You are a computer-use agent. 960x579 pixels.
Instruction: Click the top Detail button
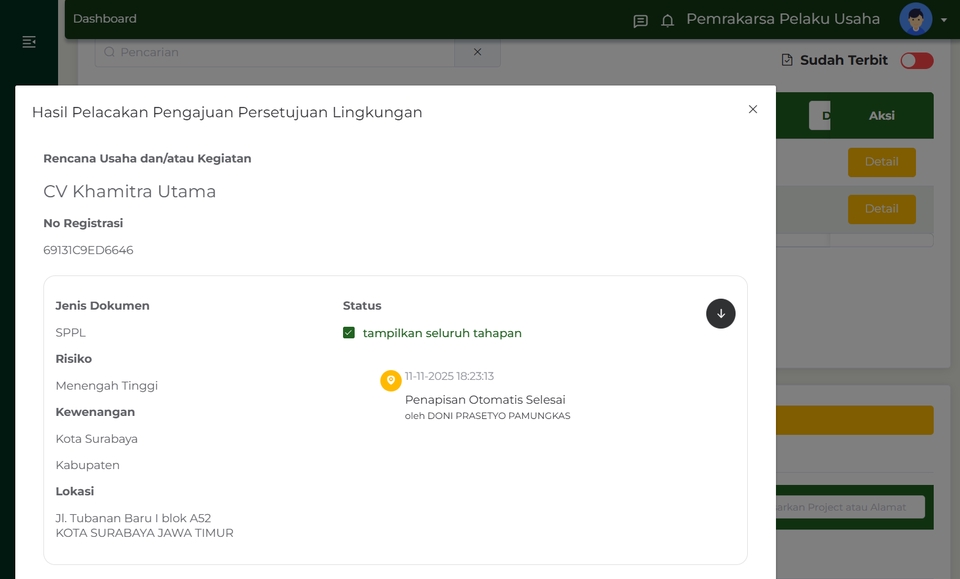(x=881, y=161)
